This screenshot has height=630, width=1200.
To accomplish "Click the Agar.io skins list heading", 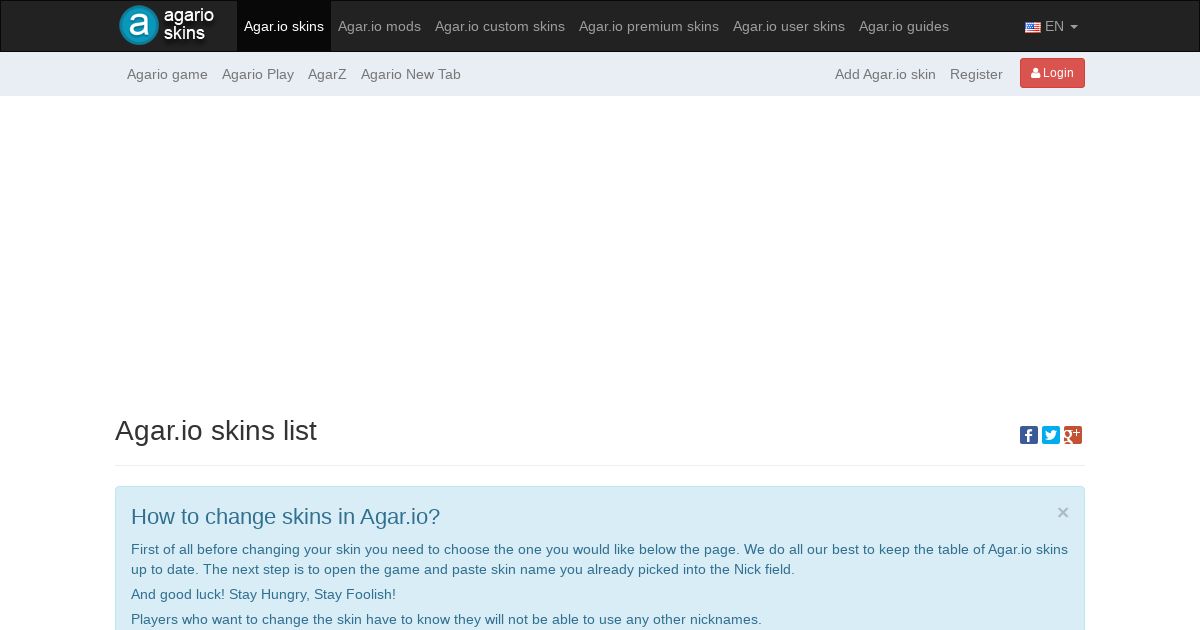I will [216, 431].
